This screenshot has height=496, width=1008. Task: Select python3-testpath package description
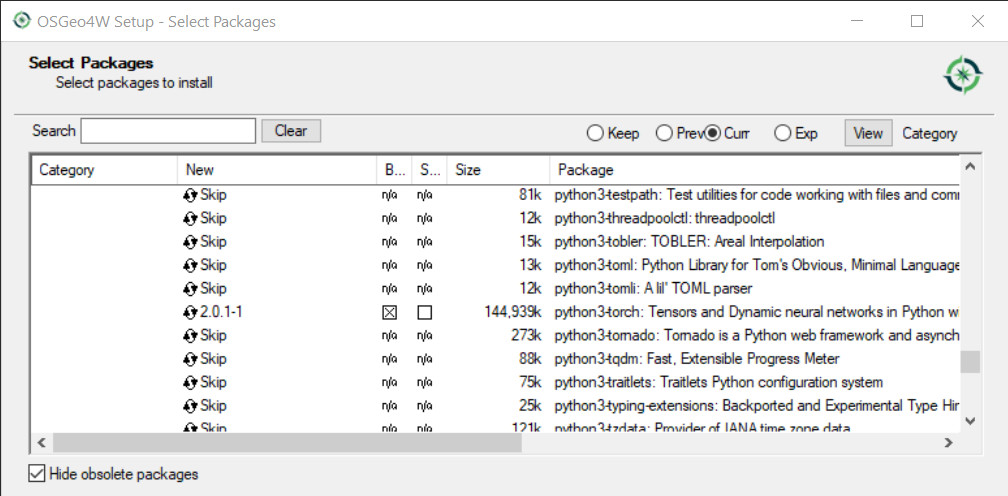pyautogui.click(x=757, y=195)
